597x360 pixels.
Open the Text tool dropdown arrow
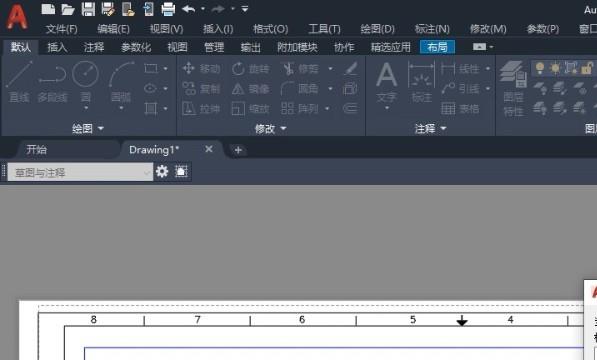tap(386, 108)
